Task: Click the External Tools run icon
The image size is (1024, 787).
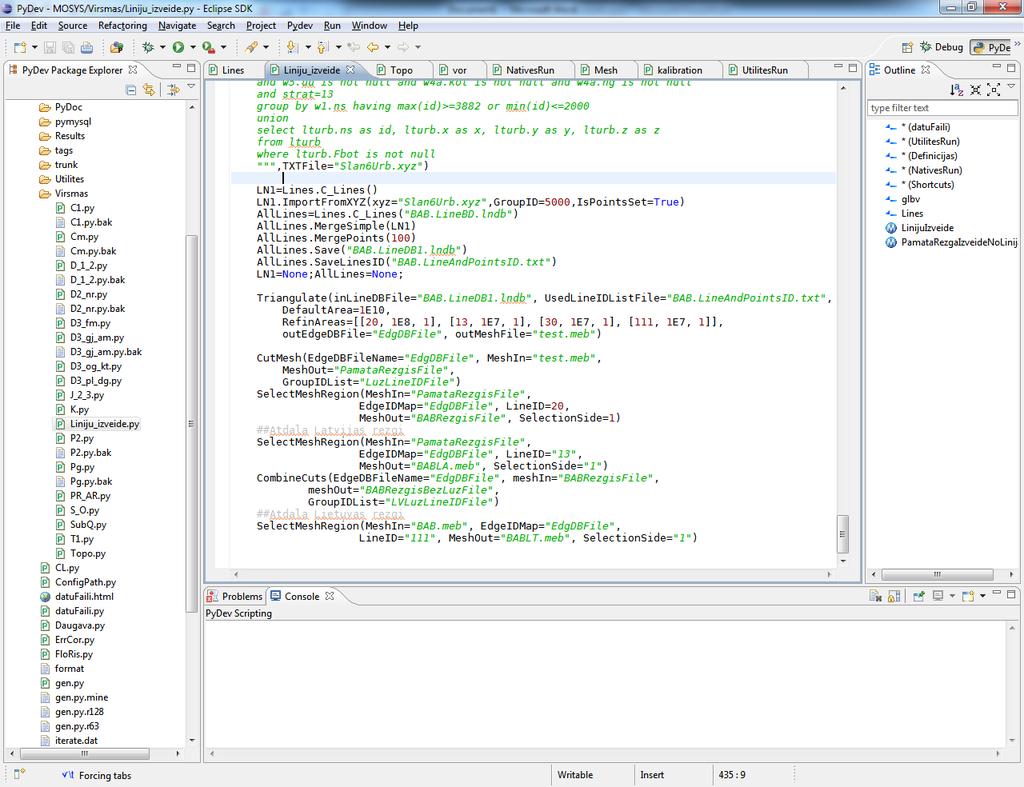Action: tap(208, 47)
